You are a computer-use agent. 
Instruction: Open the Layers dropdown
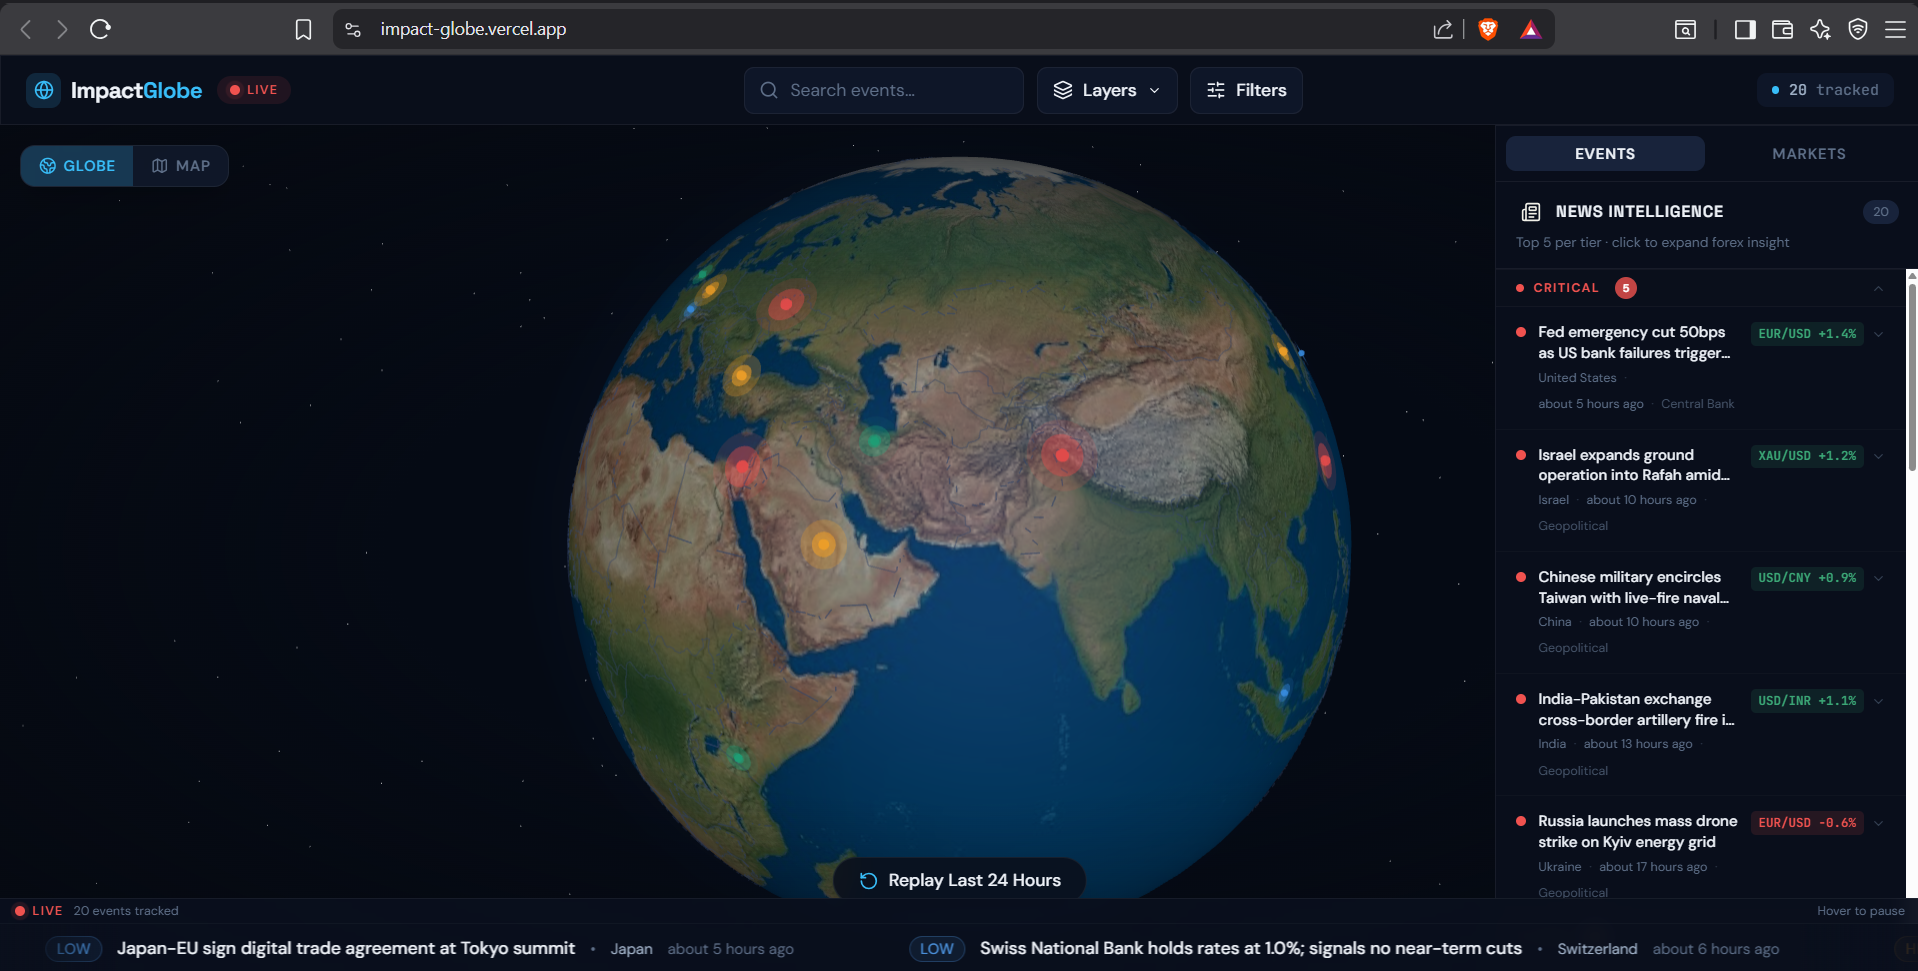tap(1107, 90)
